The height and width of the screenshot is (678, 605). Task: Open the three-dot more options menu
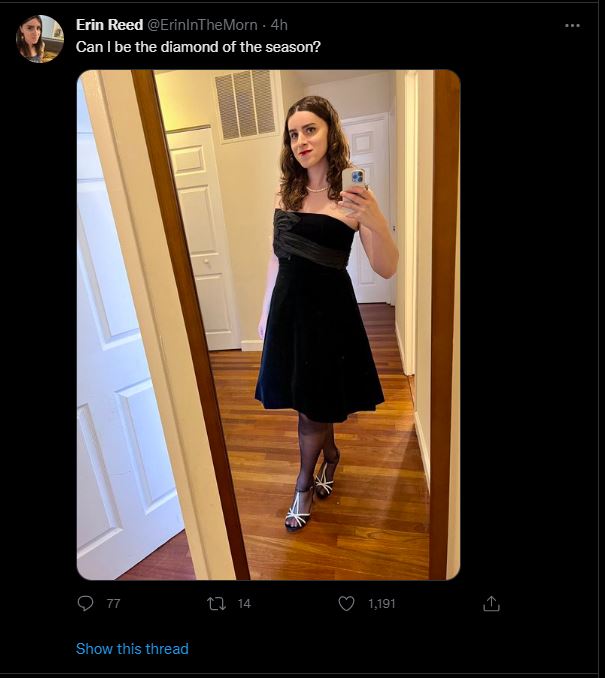tap(572, 26)
